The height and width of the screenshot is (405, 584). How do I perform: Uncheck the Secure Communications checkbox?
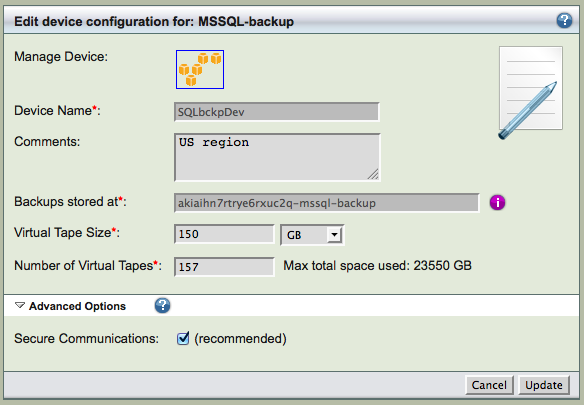183,338
